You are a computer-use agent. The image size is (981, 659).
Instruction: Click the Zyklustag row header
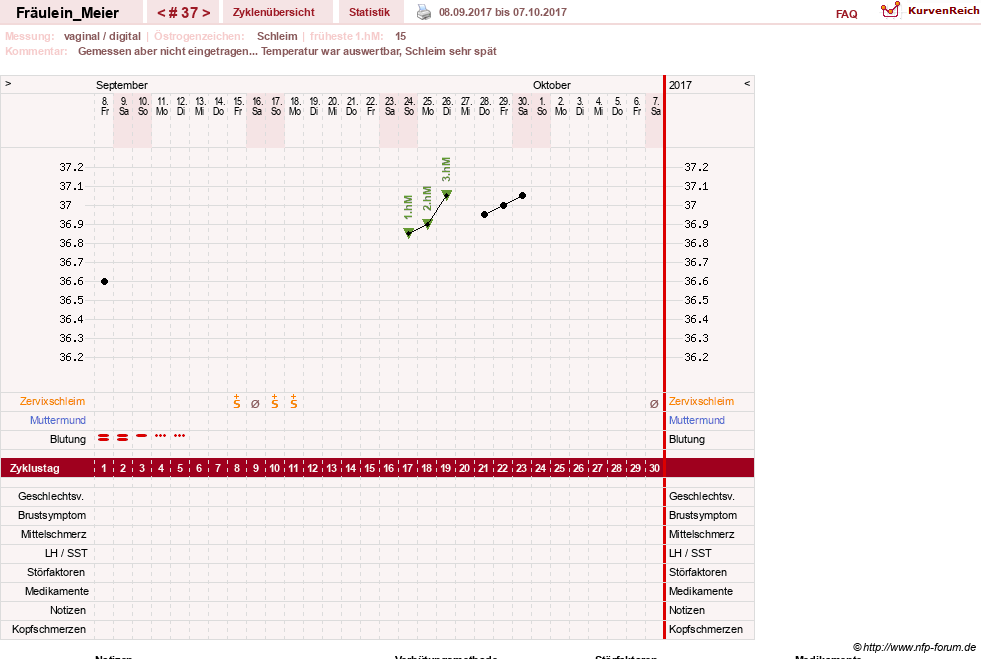click(x=35, y=468)
